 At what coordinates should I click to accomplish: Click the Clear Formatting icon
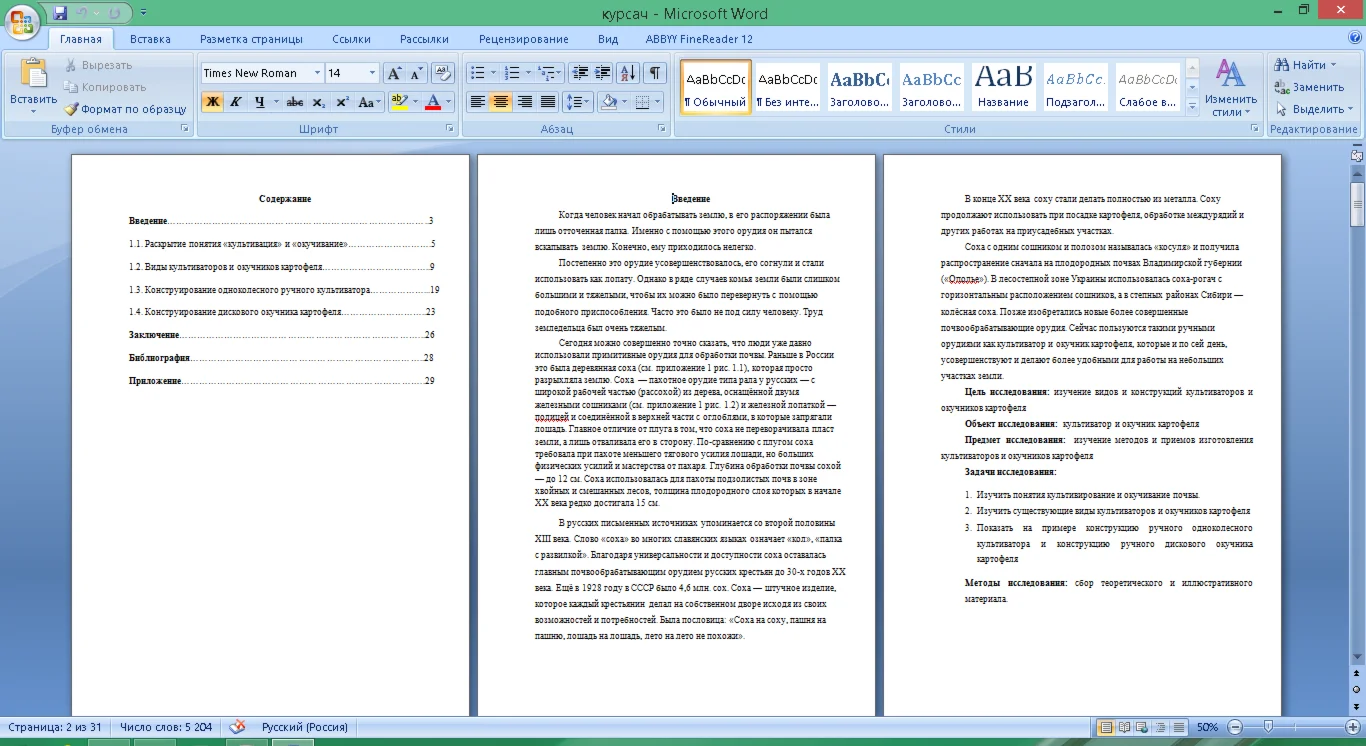(443, 73)
